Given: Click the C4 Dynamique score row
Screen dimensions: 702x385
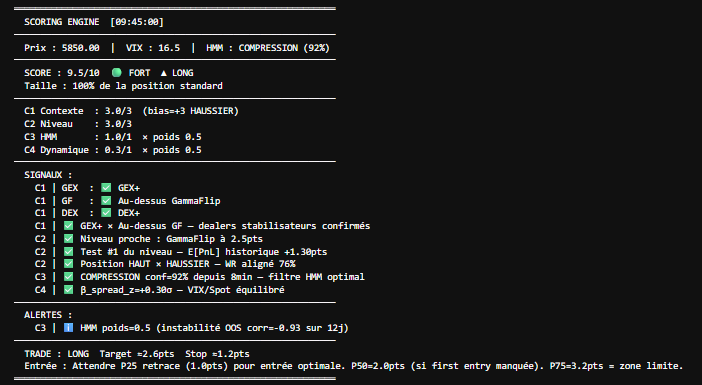Looking at the screenshot, I should coord(113,150).
